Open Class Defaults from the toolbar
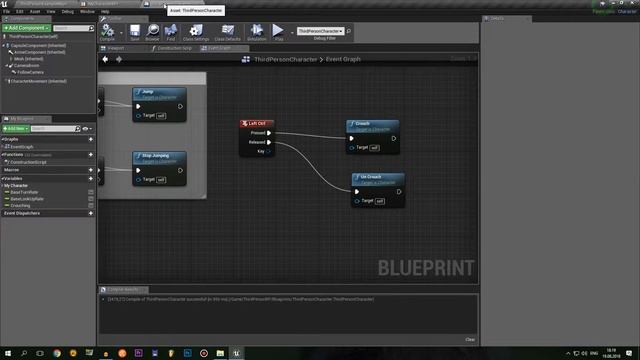 pyautogui.click(x=228, y=31)
